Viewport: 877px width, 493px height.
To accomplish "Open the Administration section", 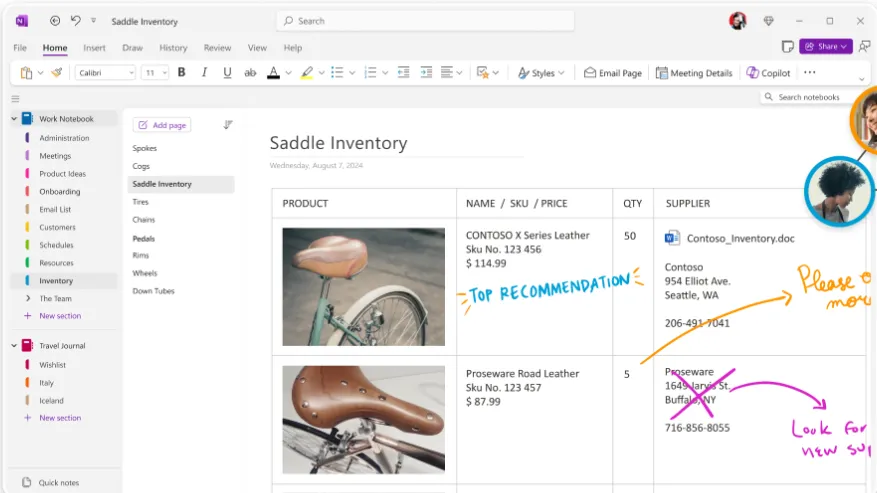I will point(64,138).
